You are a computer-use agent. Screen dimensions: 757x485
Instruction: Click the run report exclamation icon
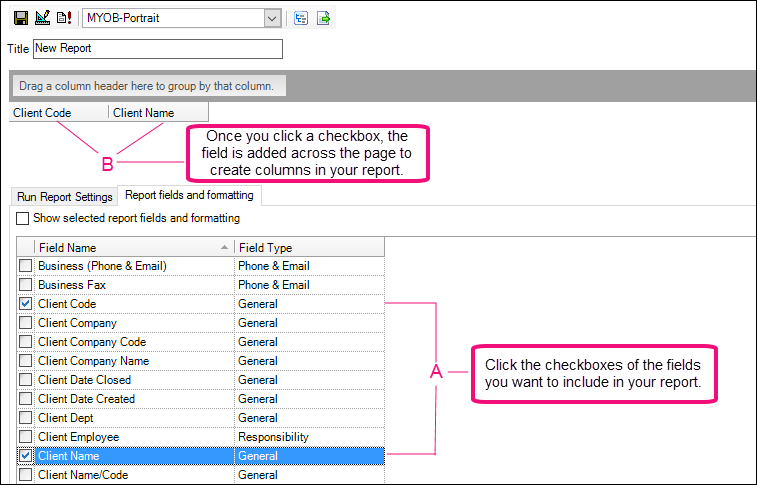(64, 18)
